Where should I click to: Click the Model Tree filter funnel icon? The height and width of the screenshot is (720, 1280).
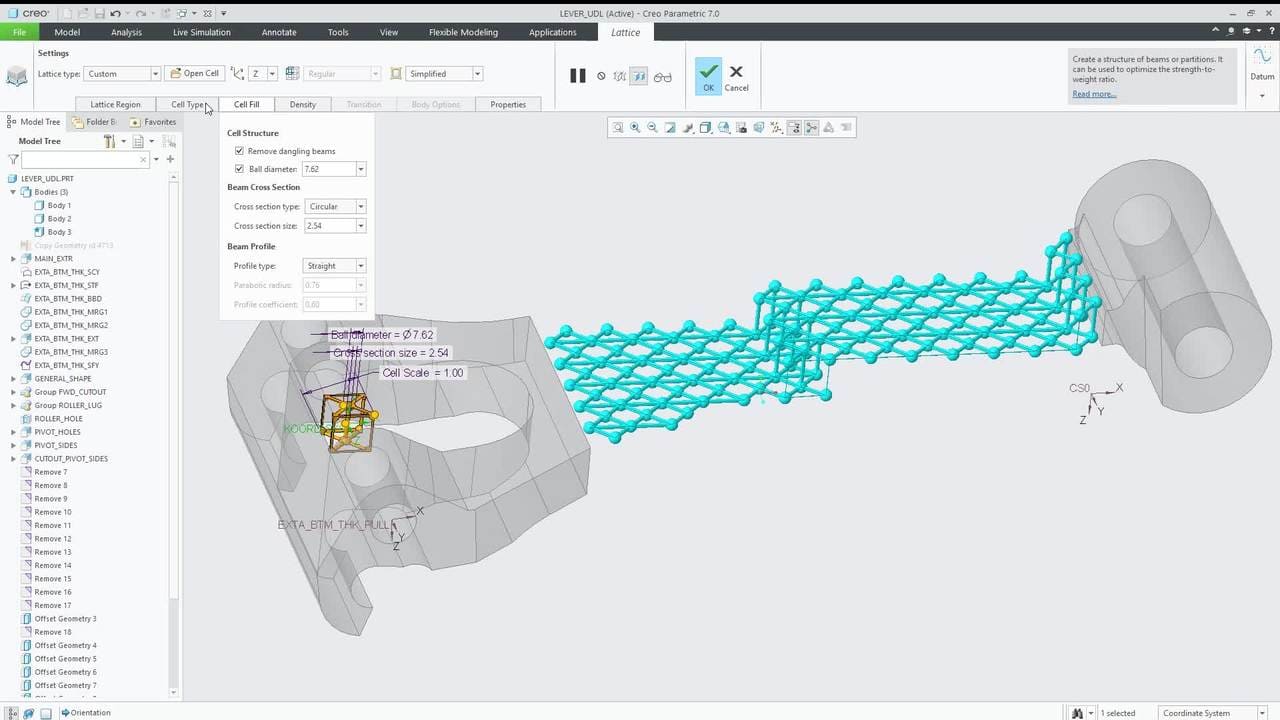13,159
